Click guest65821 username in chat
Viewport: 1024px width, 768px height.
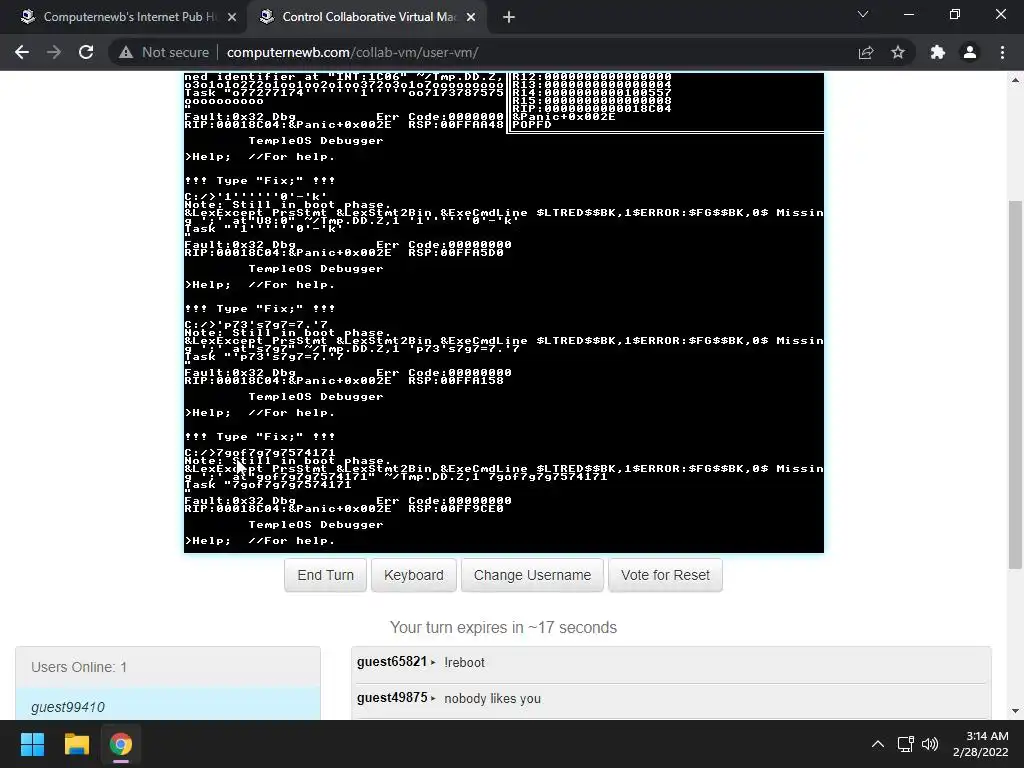(x=392, y=662)
